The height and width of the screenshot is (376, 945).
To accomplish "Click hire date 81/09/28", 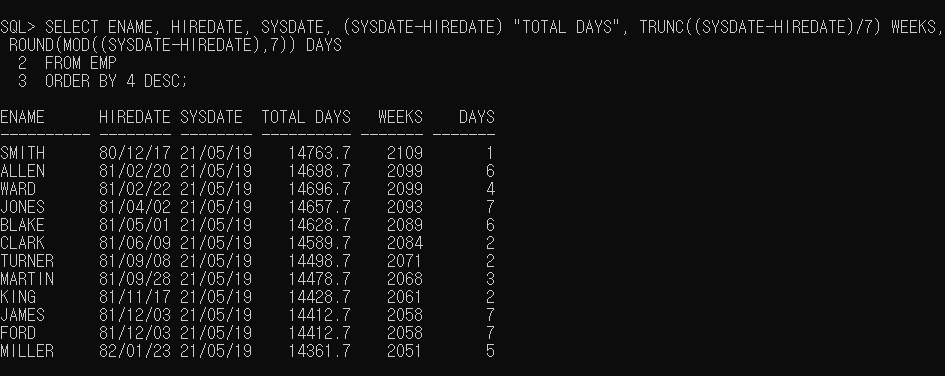I will 135,280.
